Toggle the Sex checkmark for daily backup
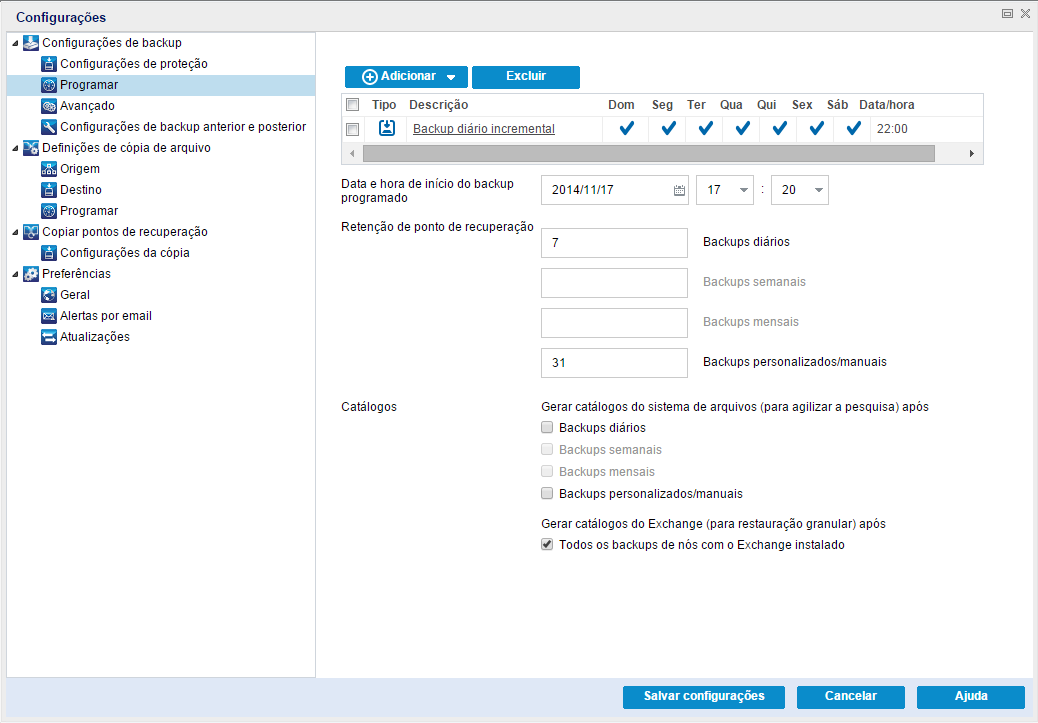This screenshot has height=723, width=1038. 817,128
